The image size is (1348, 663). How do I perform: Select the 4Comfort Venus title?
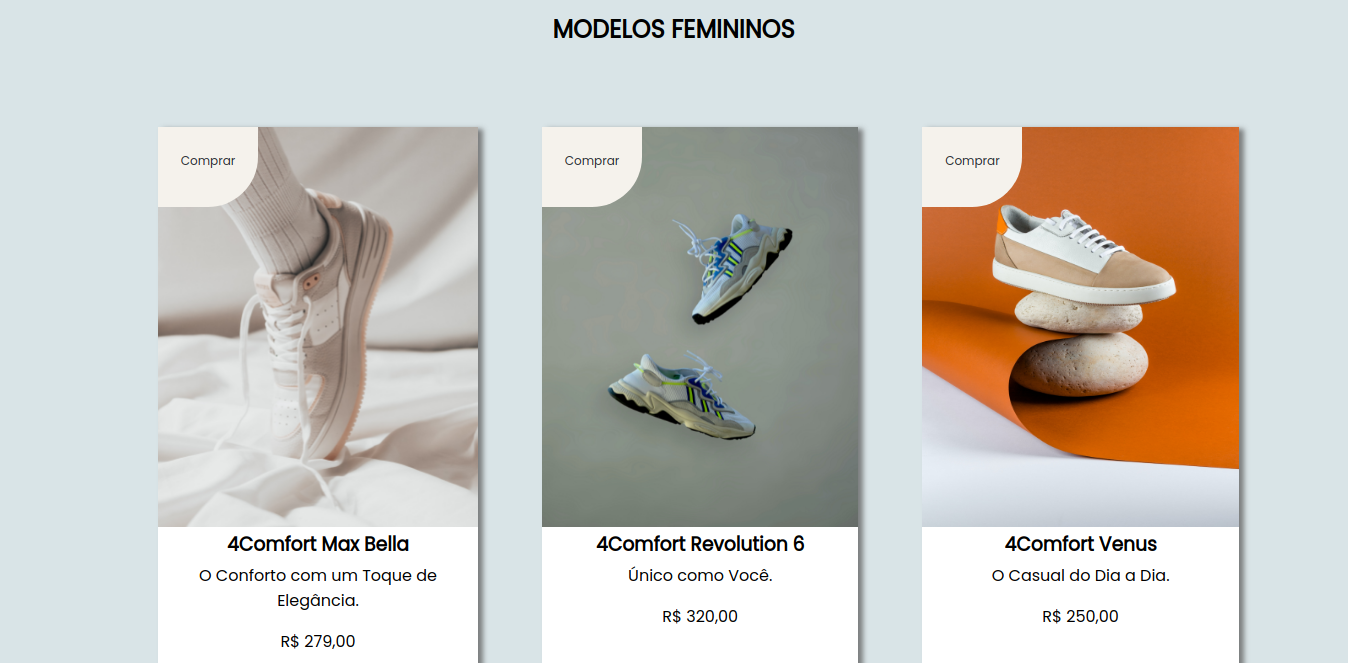click(x=1080, y=544)
